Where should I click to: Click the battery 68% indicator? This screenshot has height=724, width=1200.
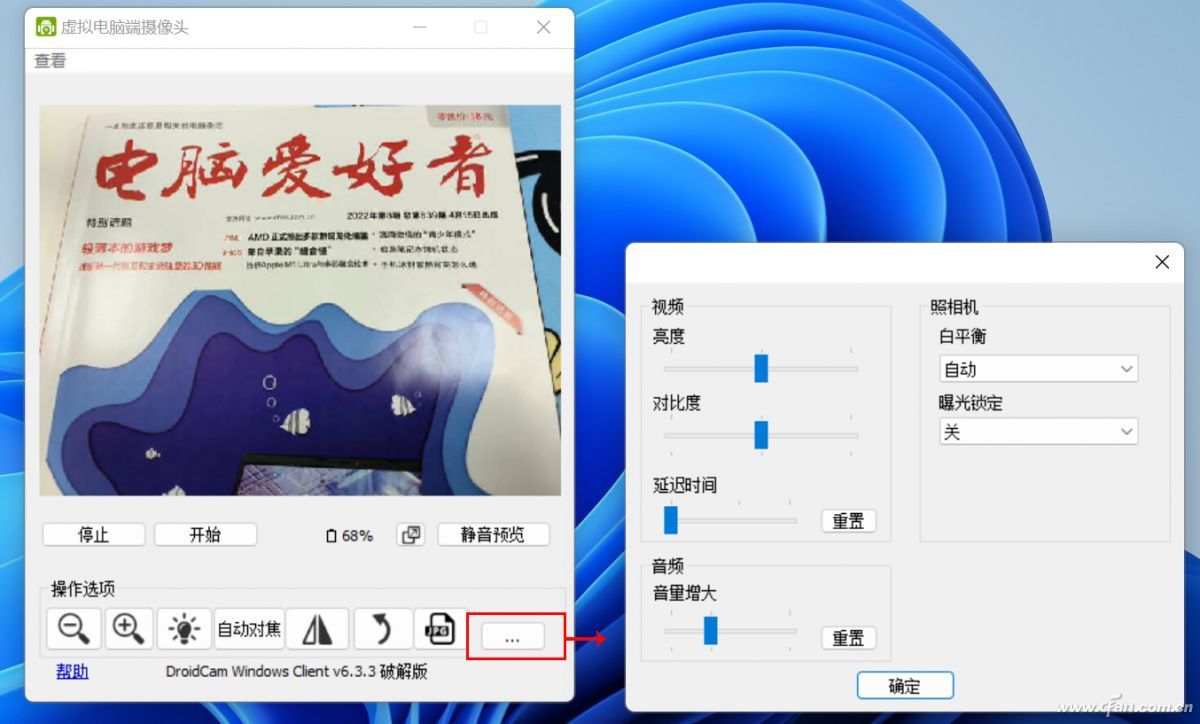350,536
